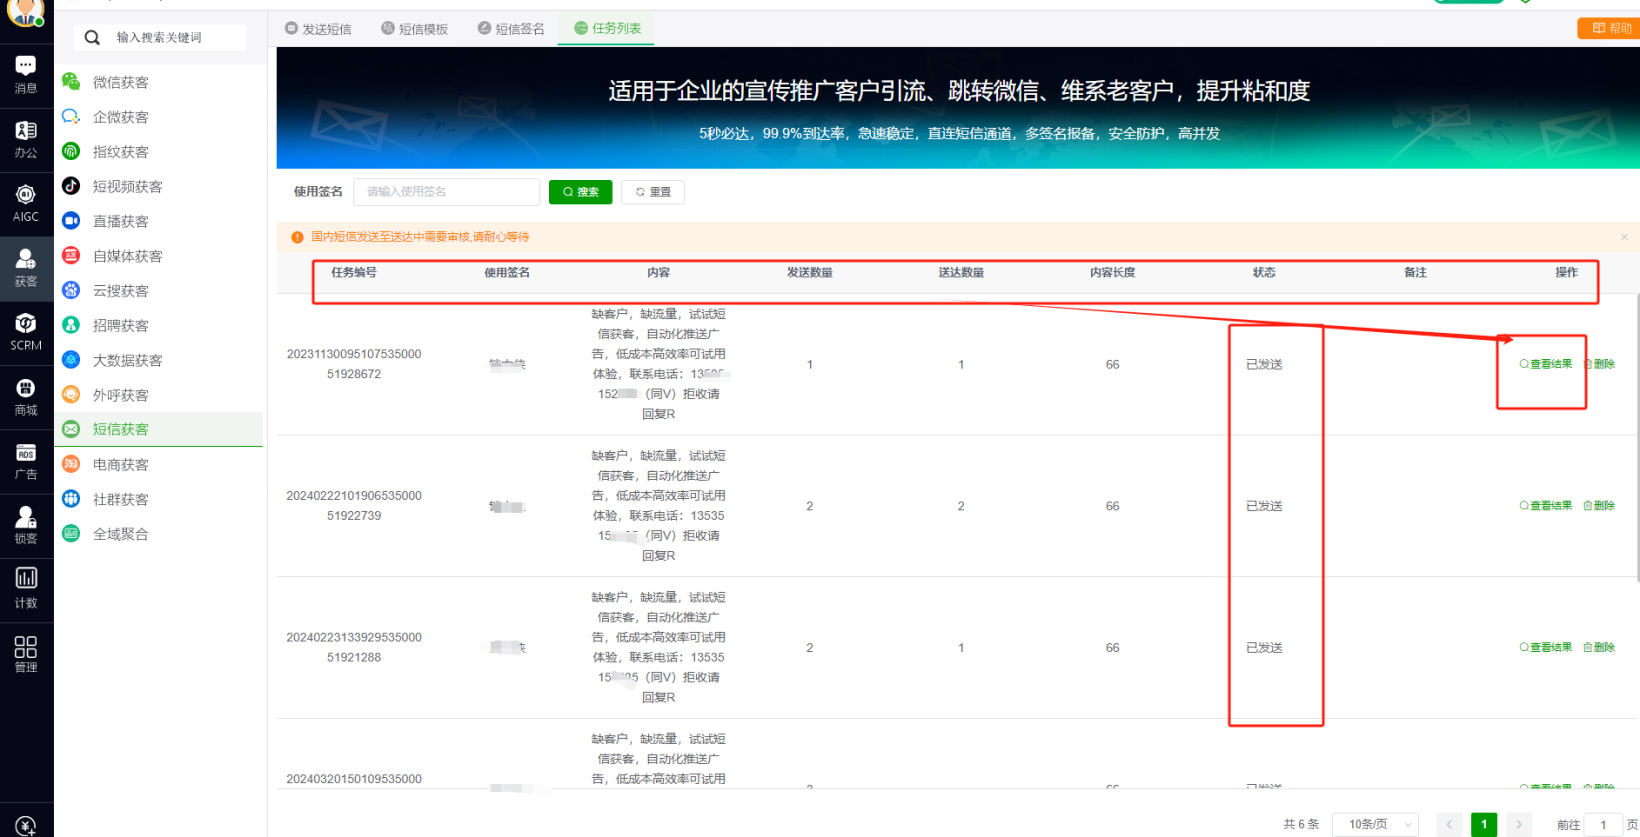Click 查看结果 for task ending 51928672
Viewport: 1640px width, 837px height.
[1546, 364]
